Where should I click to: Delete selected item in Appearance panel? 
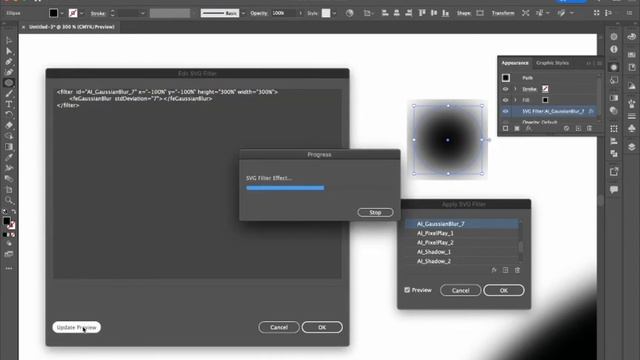[x=589, y=128]
